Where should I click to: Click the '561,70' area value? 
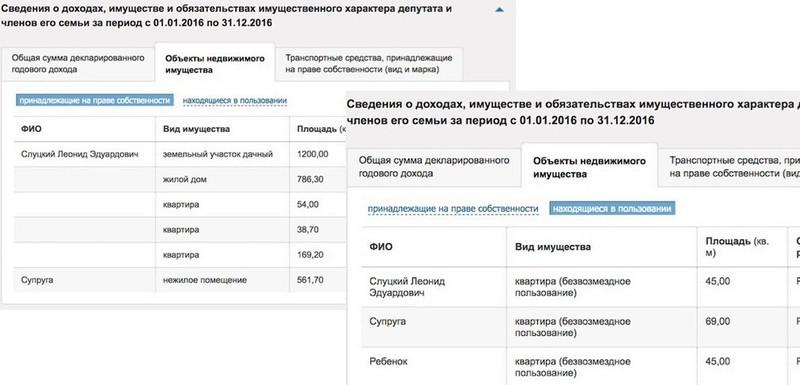(x=310, y=280)
